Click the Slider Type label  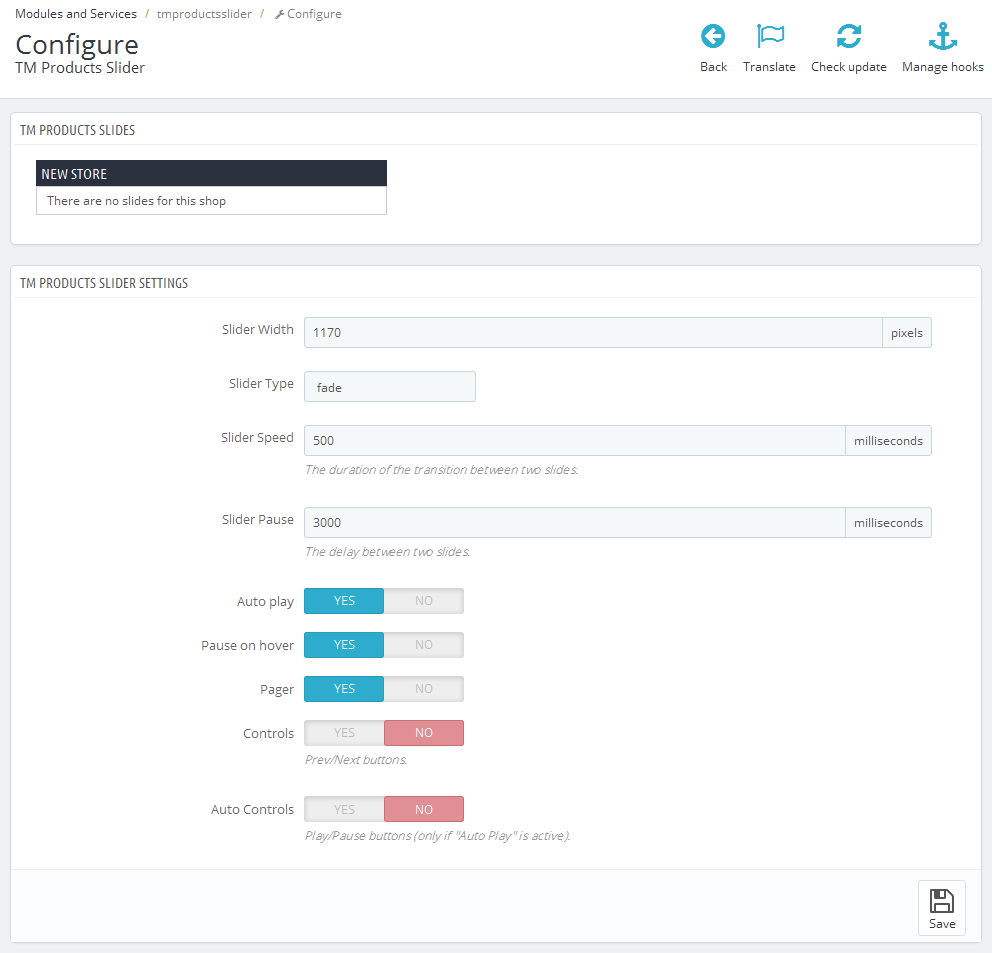tap(261, 383)
